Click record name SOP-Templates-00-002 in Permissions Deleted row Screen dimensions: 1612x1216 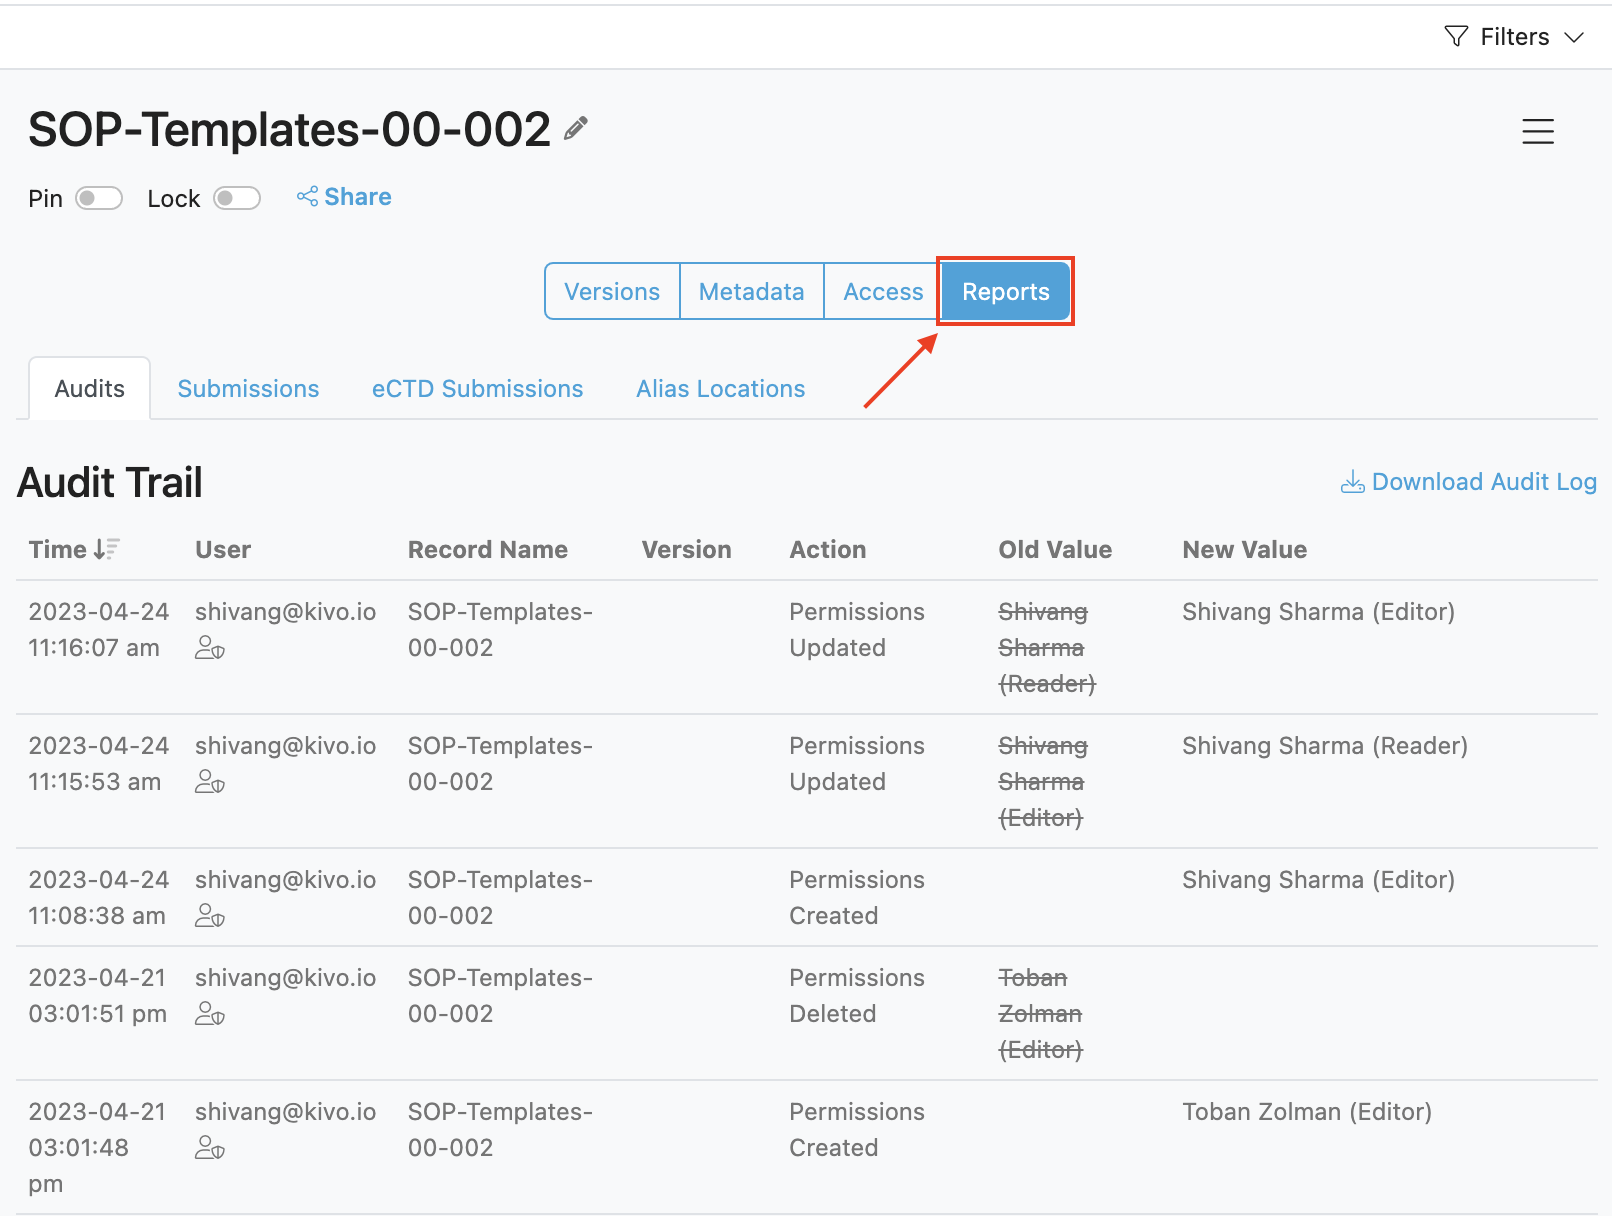500,995
